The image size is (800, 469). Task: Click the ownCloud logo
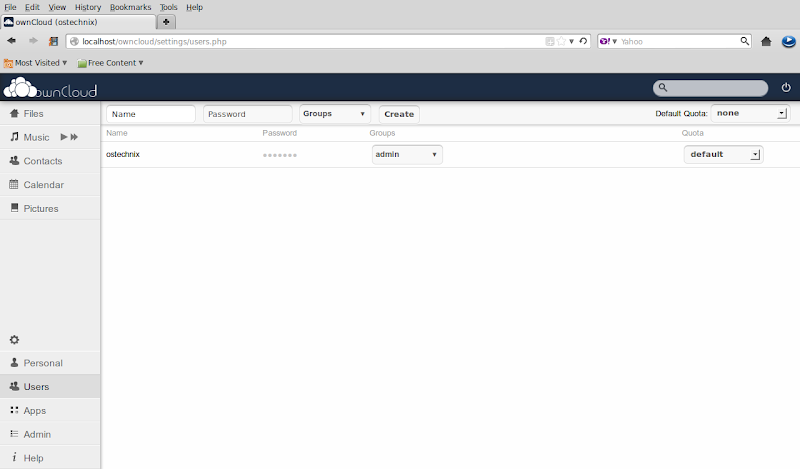(x=50, y=88)
